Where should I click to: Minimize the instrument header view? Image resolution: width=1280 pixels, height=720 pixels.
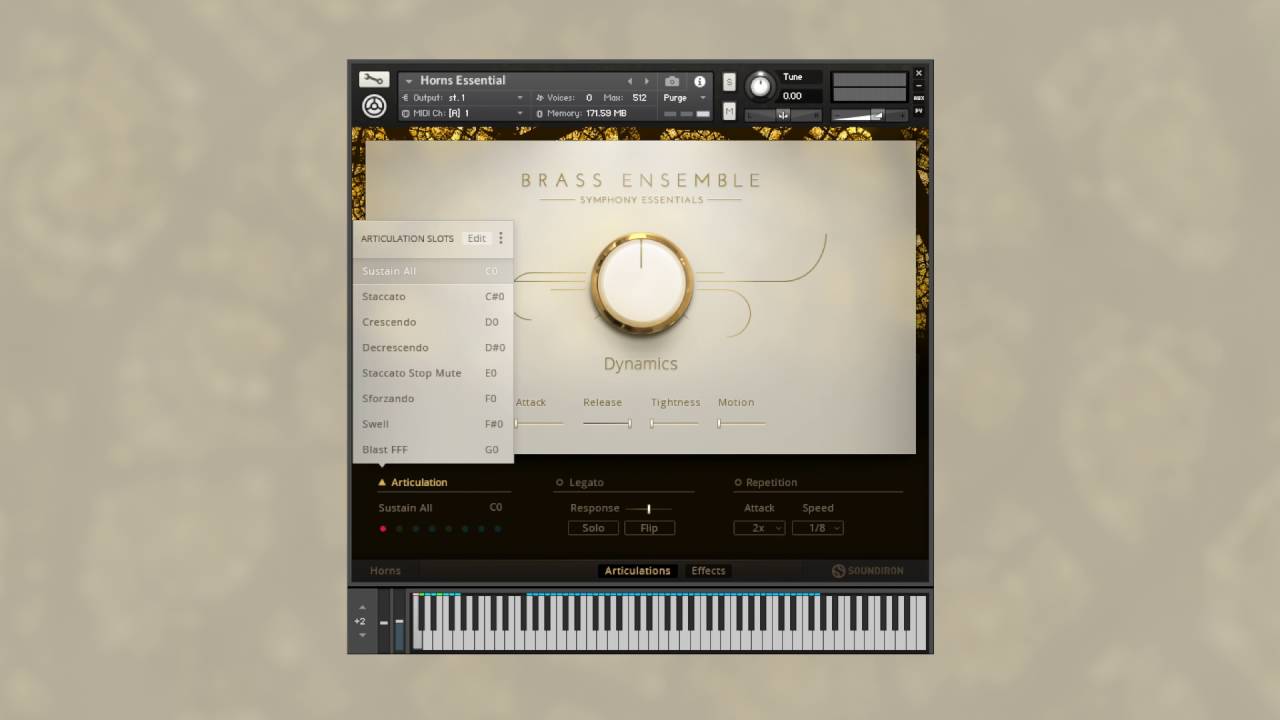tap(919, 86)
